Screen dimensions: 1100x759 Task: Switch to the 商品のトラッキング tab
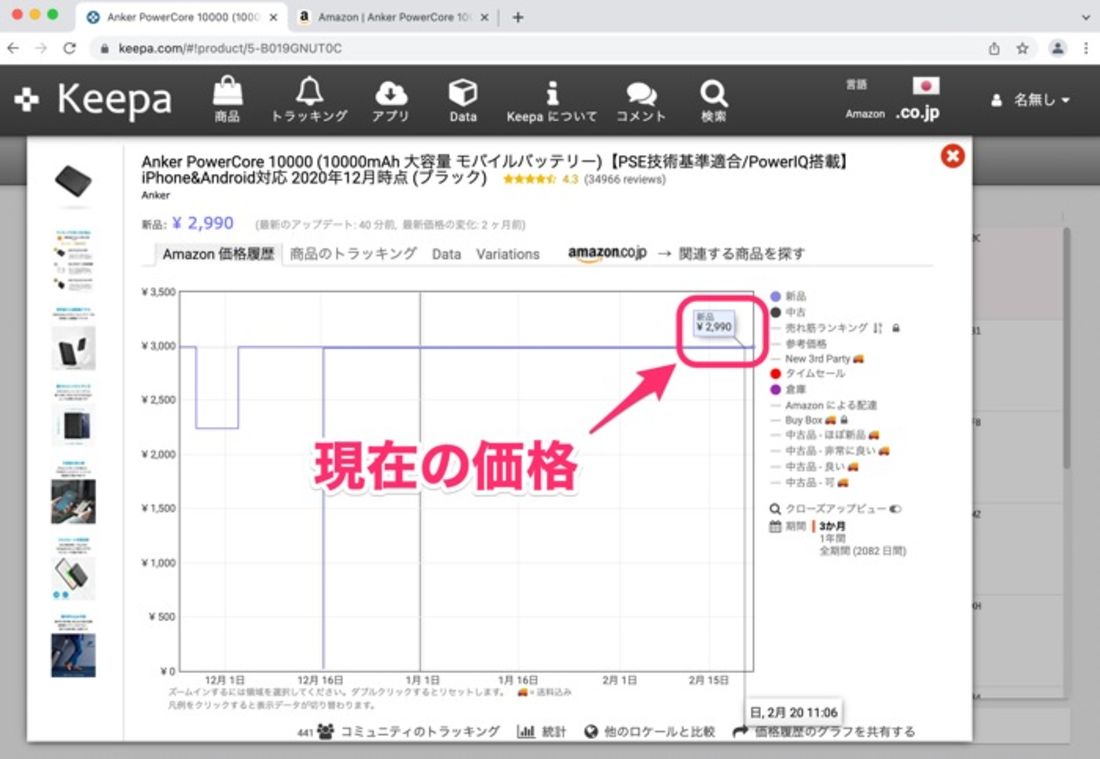click(354, 254)
